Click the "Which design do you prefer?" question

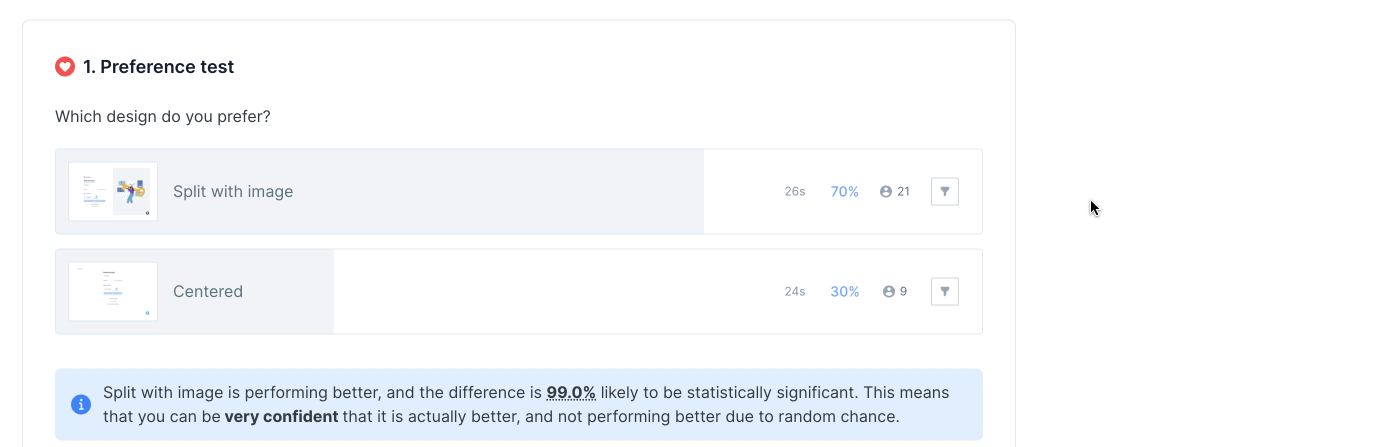[x=163, y=116]
